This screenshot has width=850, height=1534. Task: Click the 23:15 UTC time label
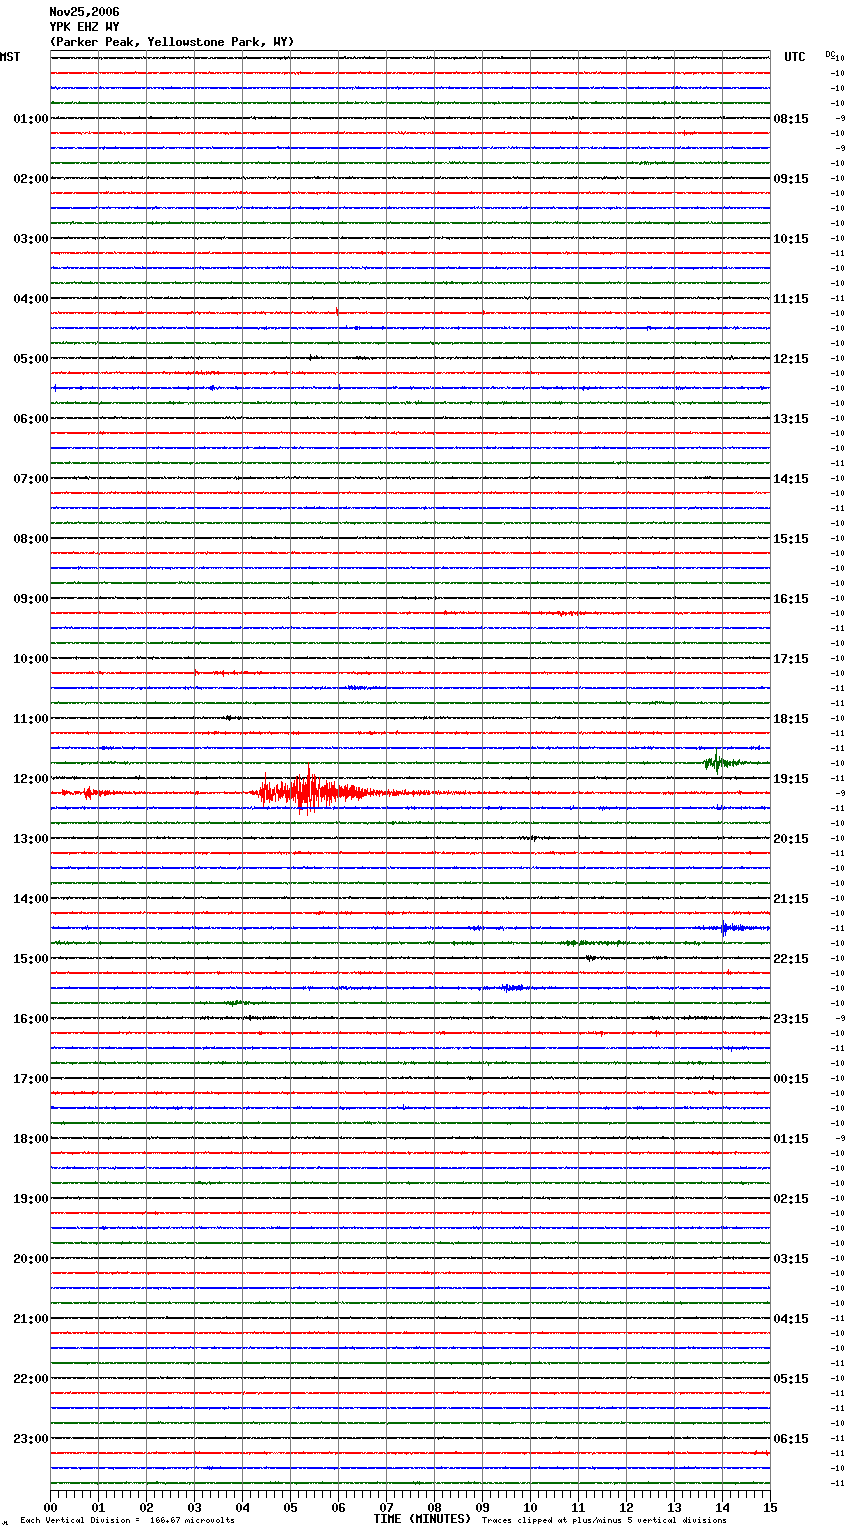pos(791,1019)
